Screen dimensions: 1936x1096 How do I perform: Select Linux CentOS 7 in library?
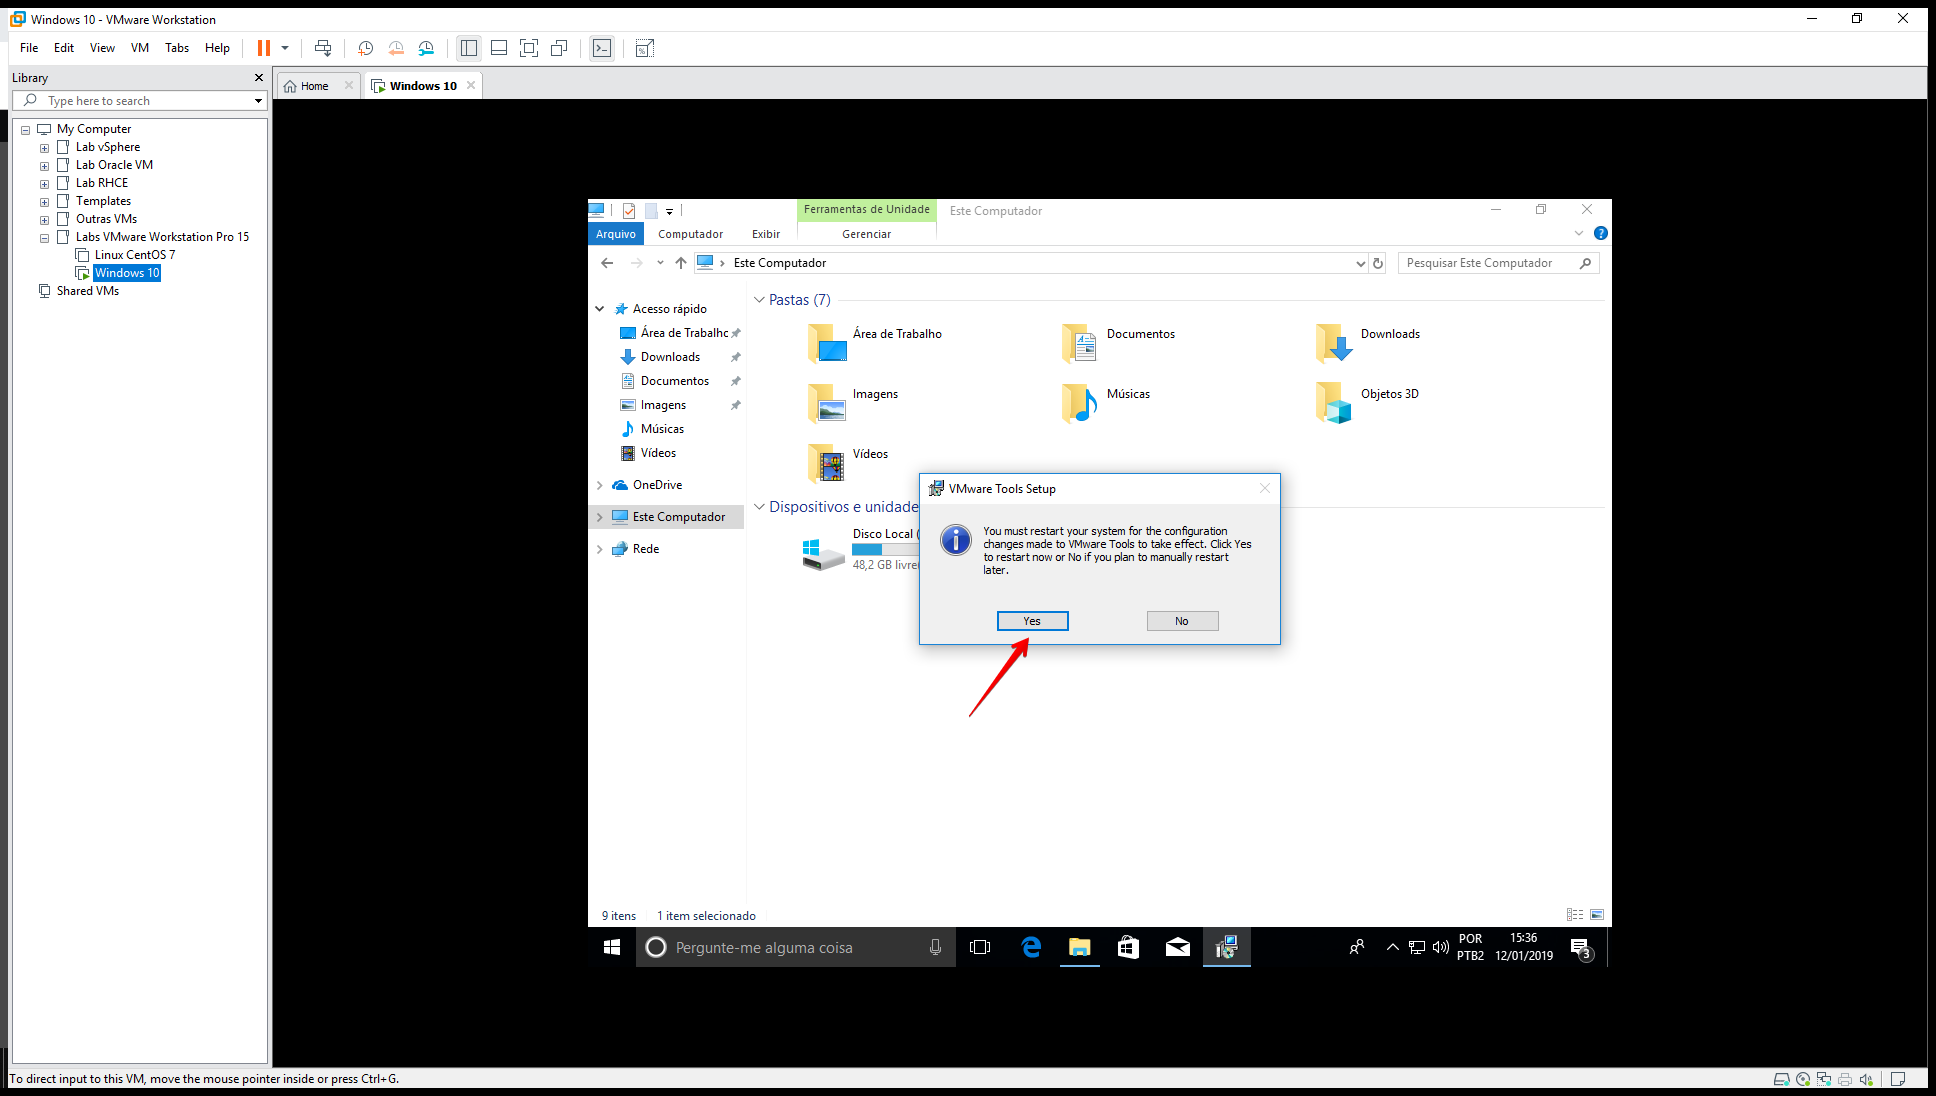pos(134,255)
